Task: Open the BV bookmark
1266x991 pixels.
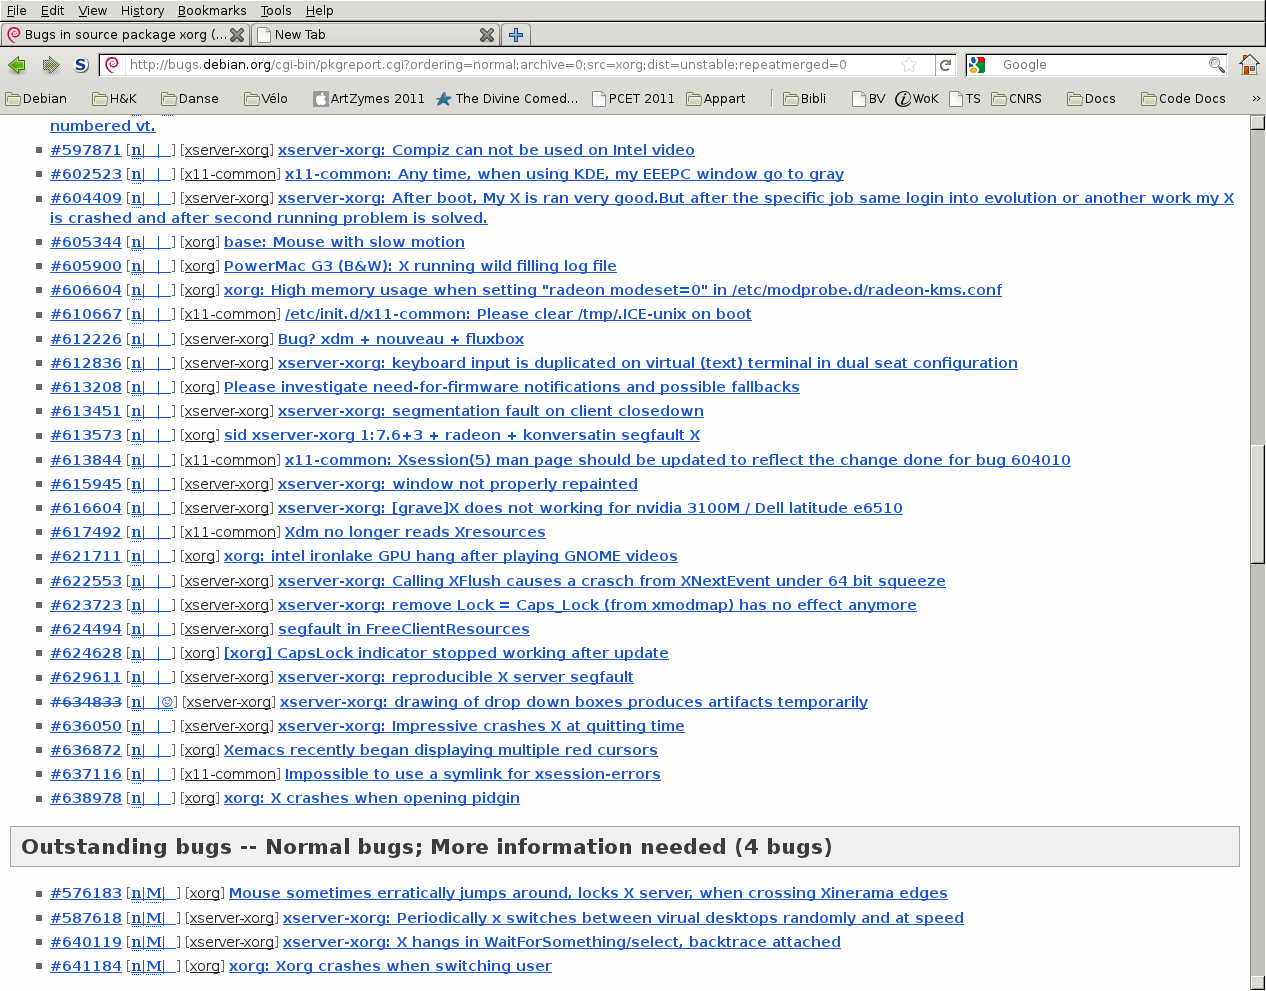Action: (x=868, y=99)
